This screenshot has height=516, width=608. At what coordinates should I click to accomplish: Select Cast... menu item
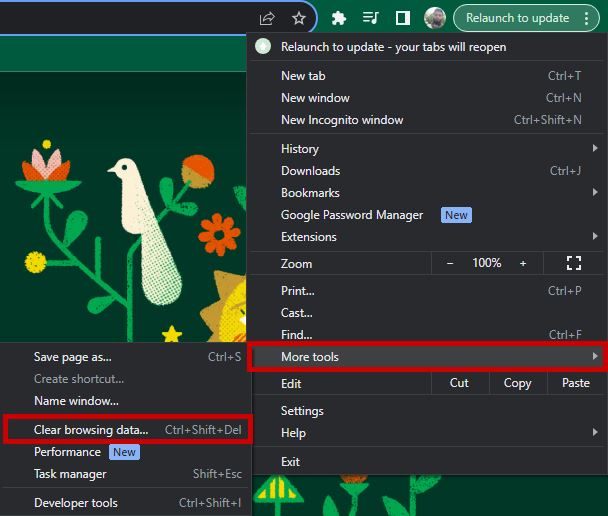(427, 312)
